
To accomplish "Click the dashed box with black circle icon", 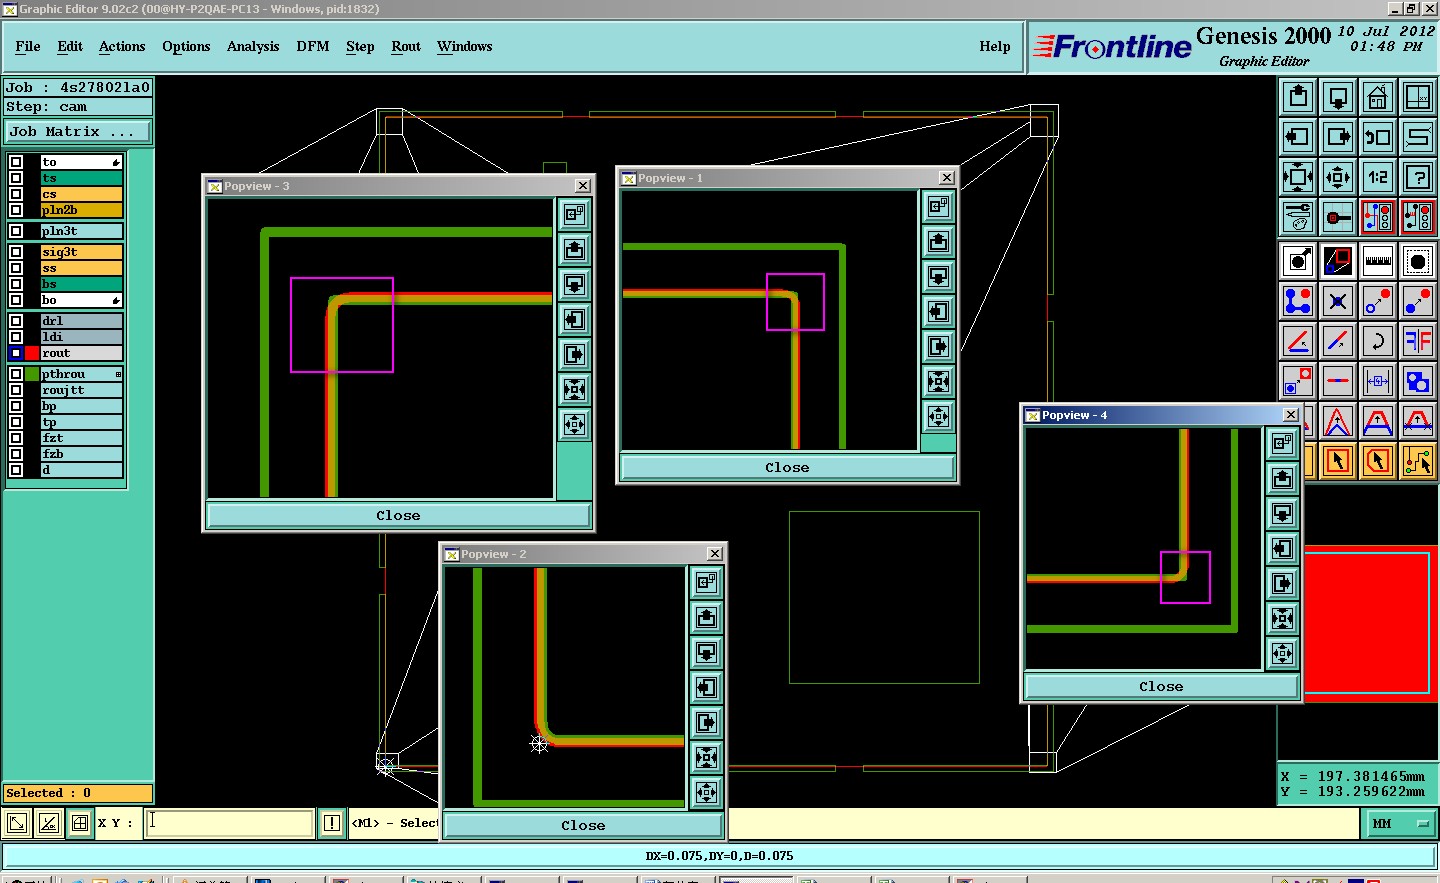I will click(1418, 261).
